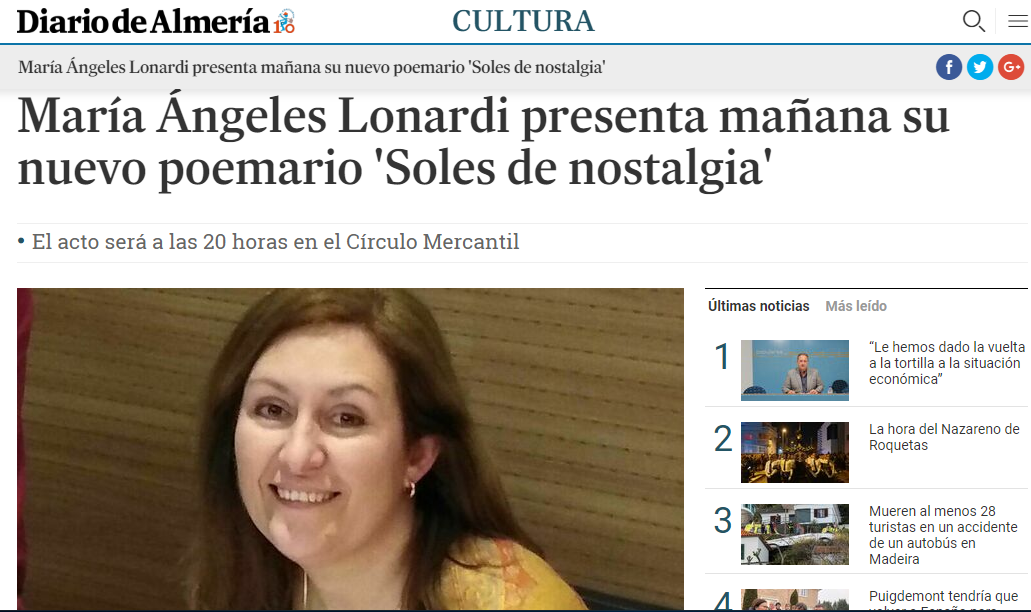Share article on Facebook

[x=949, y=67]
